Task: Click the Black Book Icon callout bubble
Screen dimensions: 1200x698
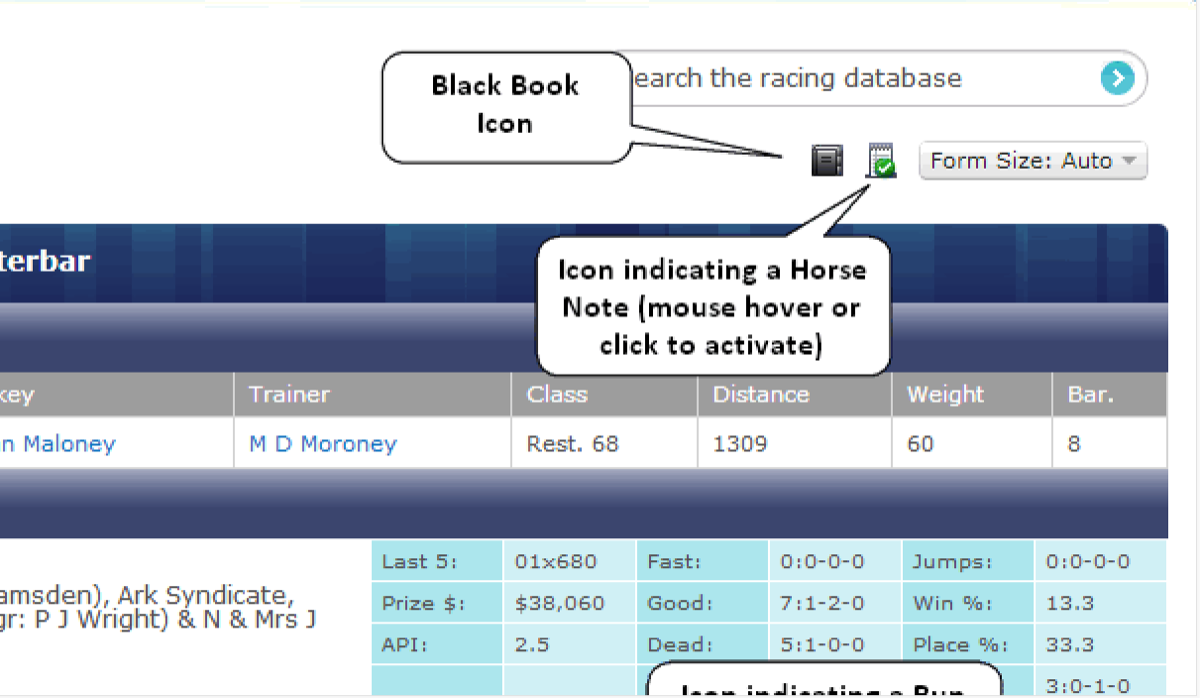Action: pyautogui.click(x=505, y=105)
